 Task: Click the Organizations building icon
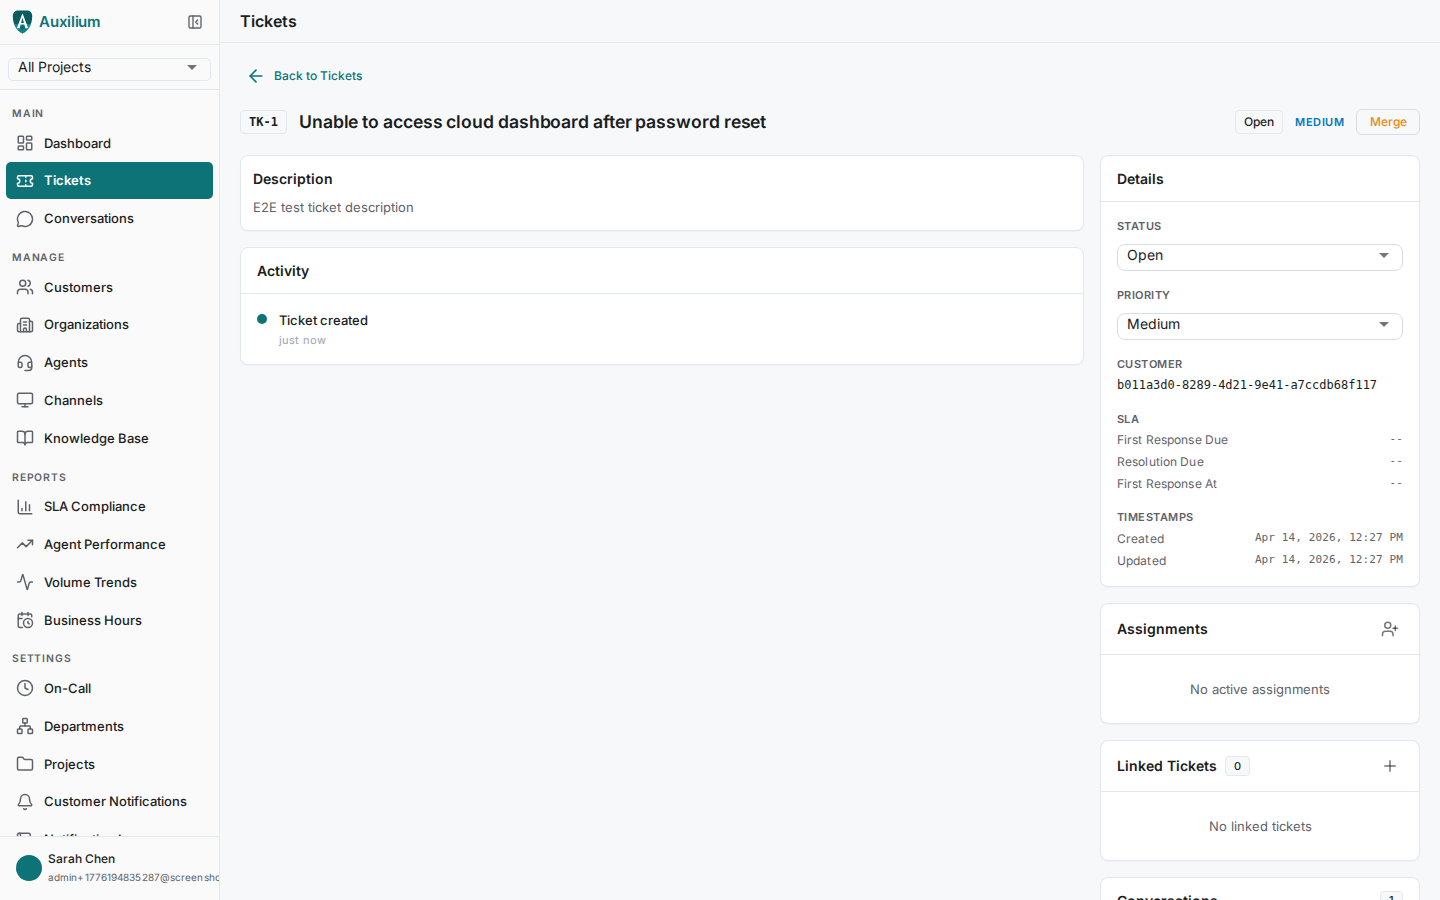(24, 324)
